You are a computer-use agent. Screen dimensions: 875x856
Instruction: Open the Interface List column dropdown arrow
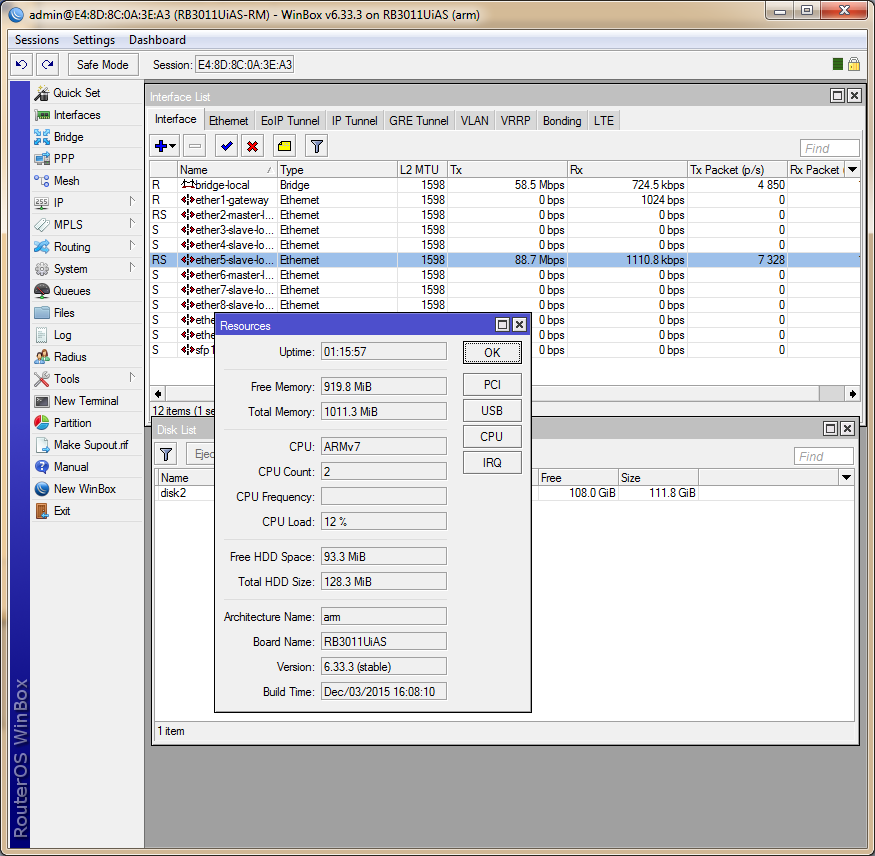(x=851, y=170)
